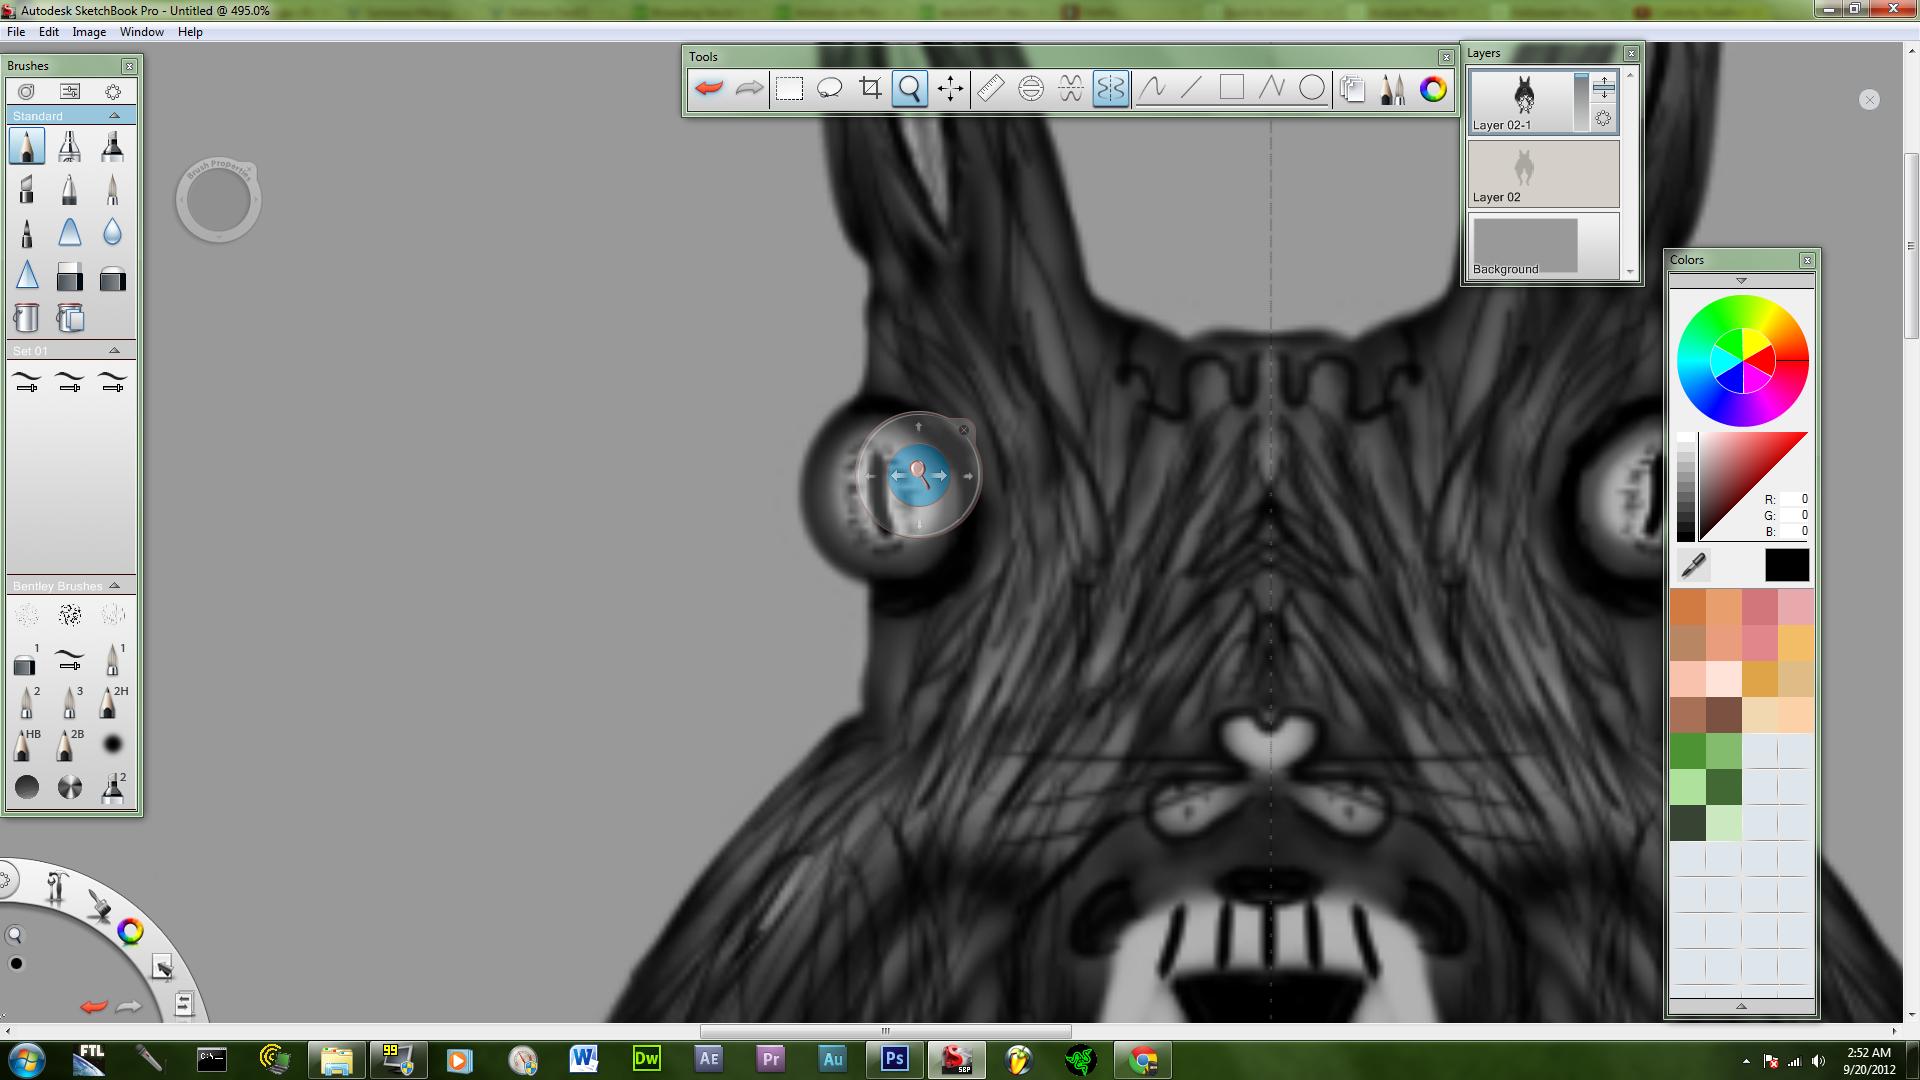Select the straight Line tool
This screenshot has width=1920, height=1080.
coord(1192,88)
